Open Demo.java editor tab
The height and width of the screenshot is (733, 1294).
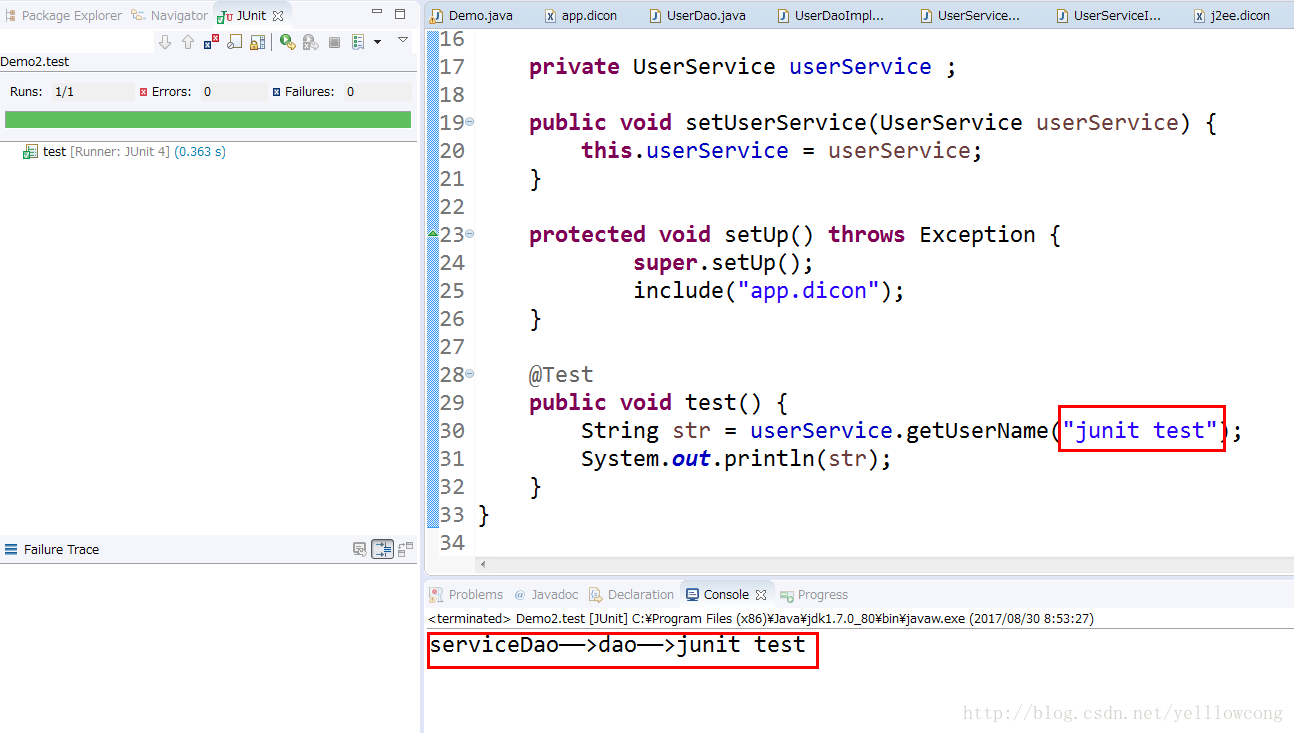tap(472, 16)
